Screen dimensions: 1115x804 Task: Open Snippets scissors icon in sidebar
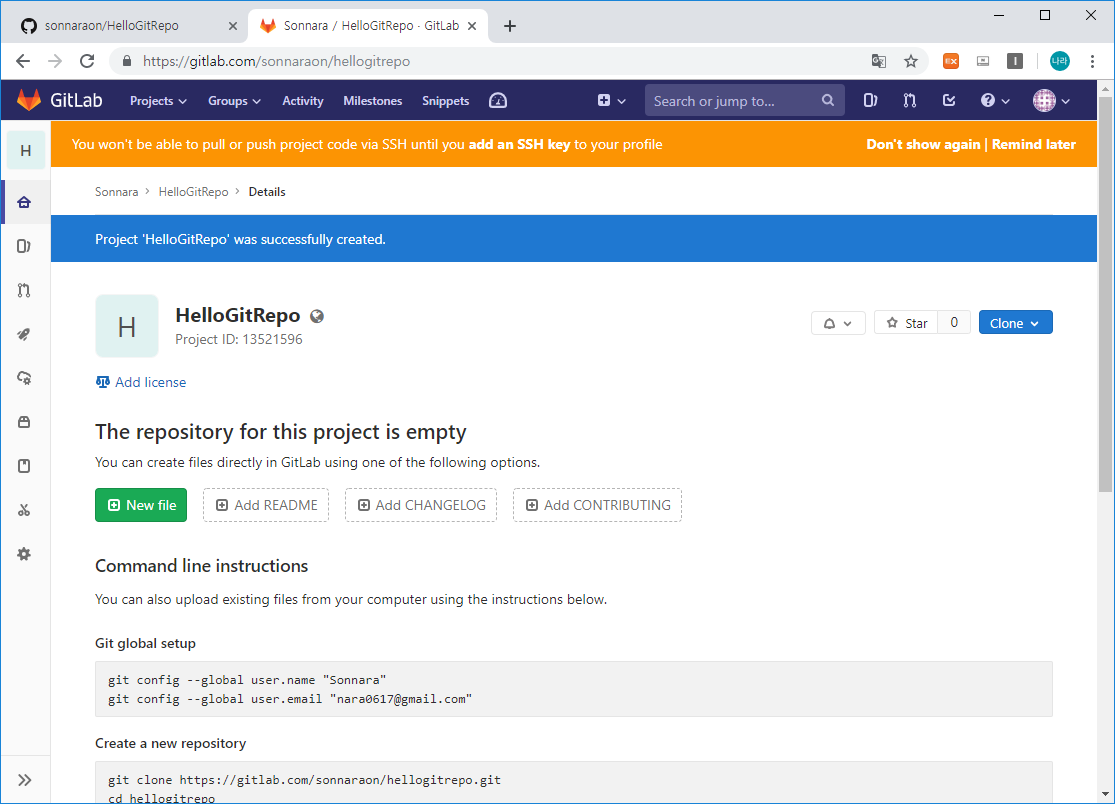tap(24, 510)
